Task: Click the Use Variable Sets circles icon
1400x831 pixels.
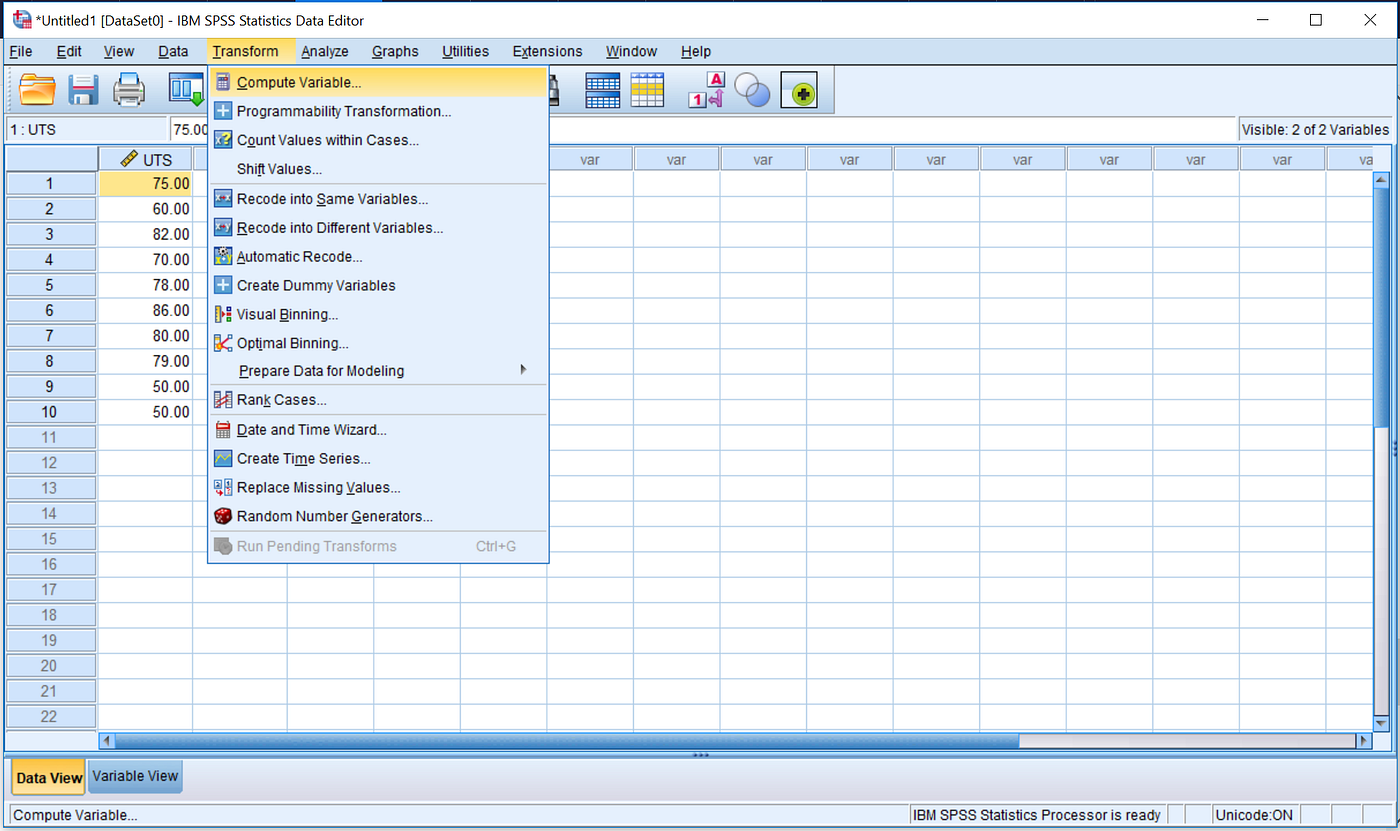Action: 752,91
